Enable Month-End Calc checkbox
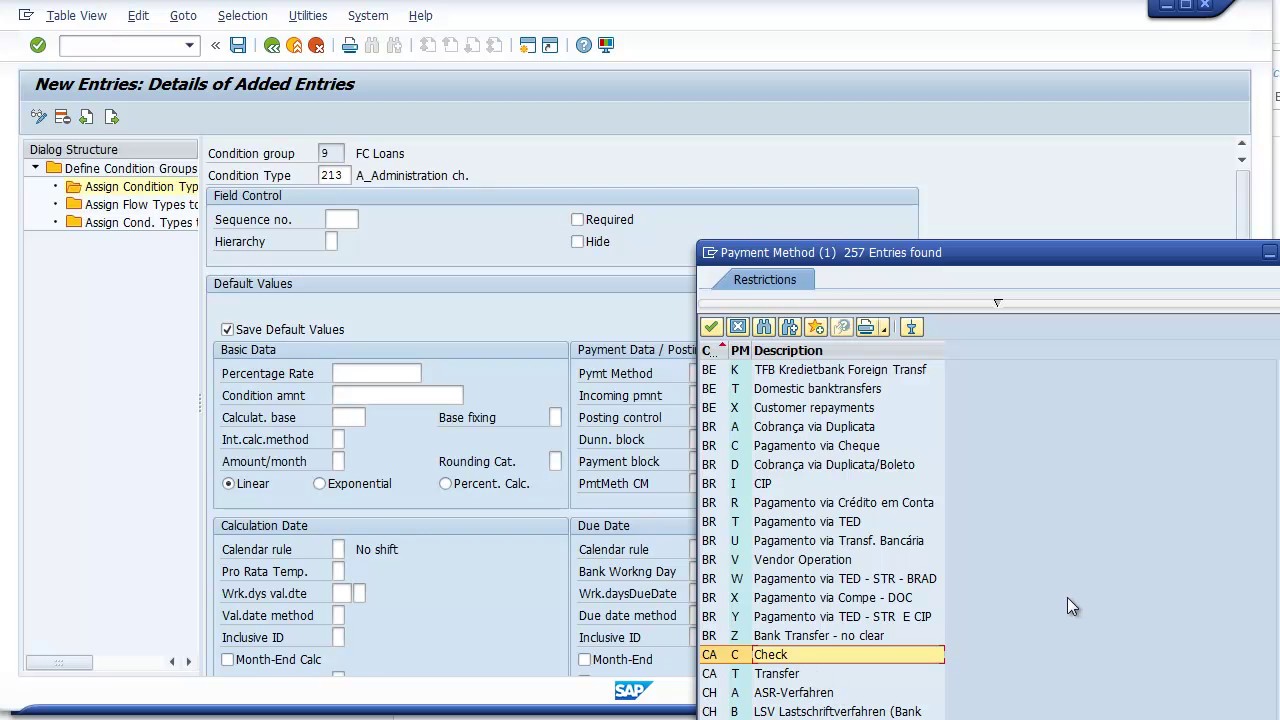 [x=227, y=659]
